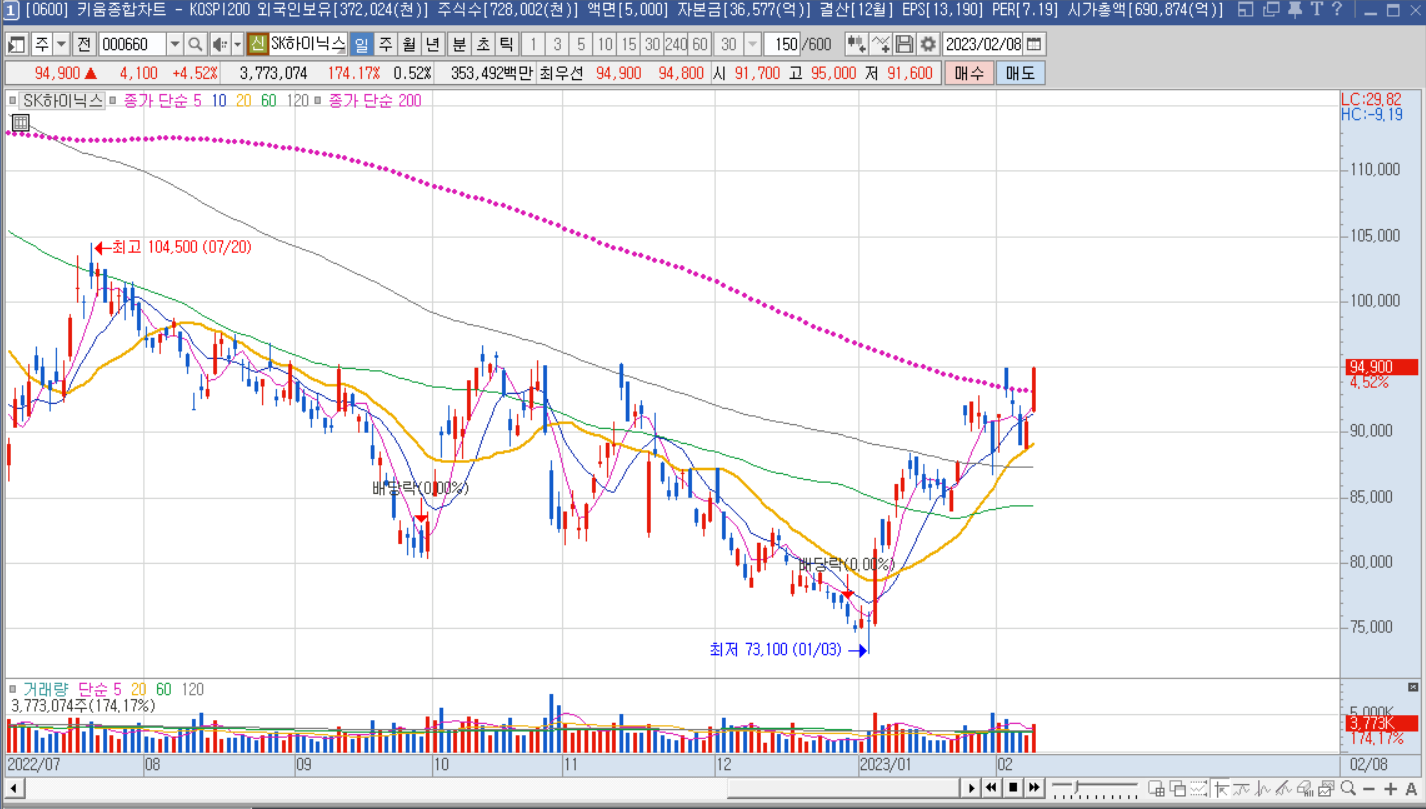Select interval button 5
1426x809 pixels.
tap(581, 44)
